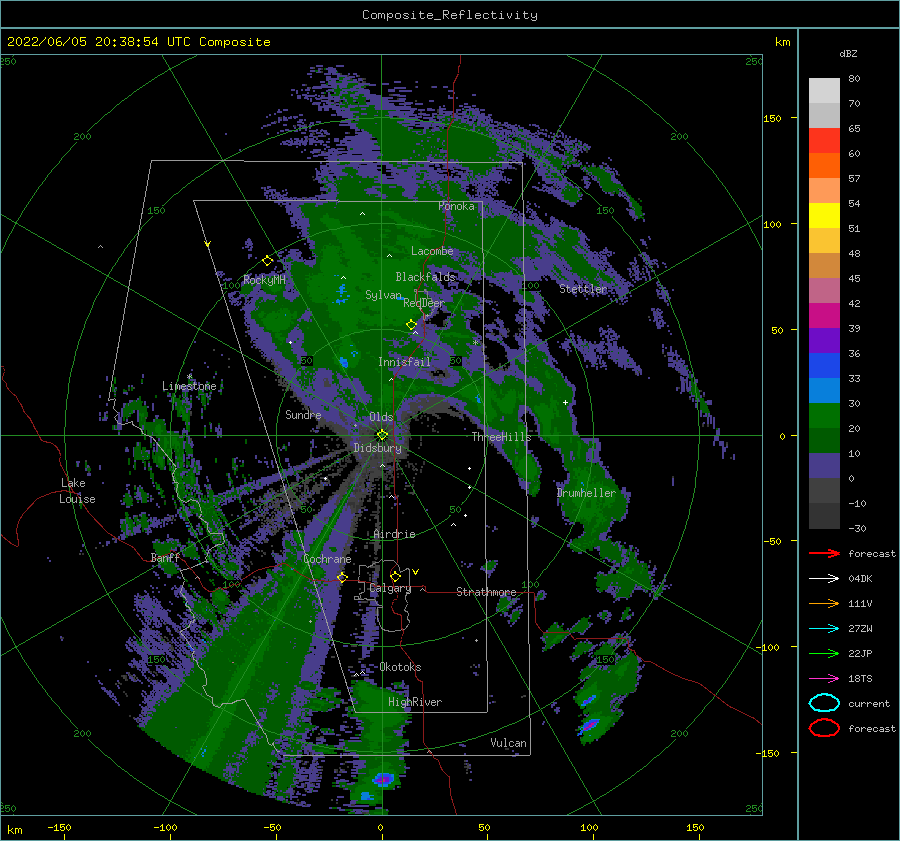The height and width of the screenshot is (841, 900).
Task: Click the Okotoks label
Action: (400, 667)
